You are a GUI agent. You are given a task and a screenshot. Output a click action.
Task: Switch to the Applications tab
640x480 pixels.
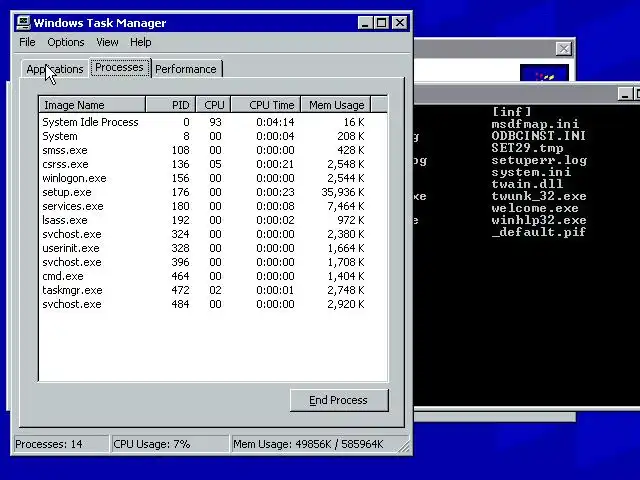coord(55,69)
